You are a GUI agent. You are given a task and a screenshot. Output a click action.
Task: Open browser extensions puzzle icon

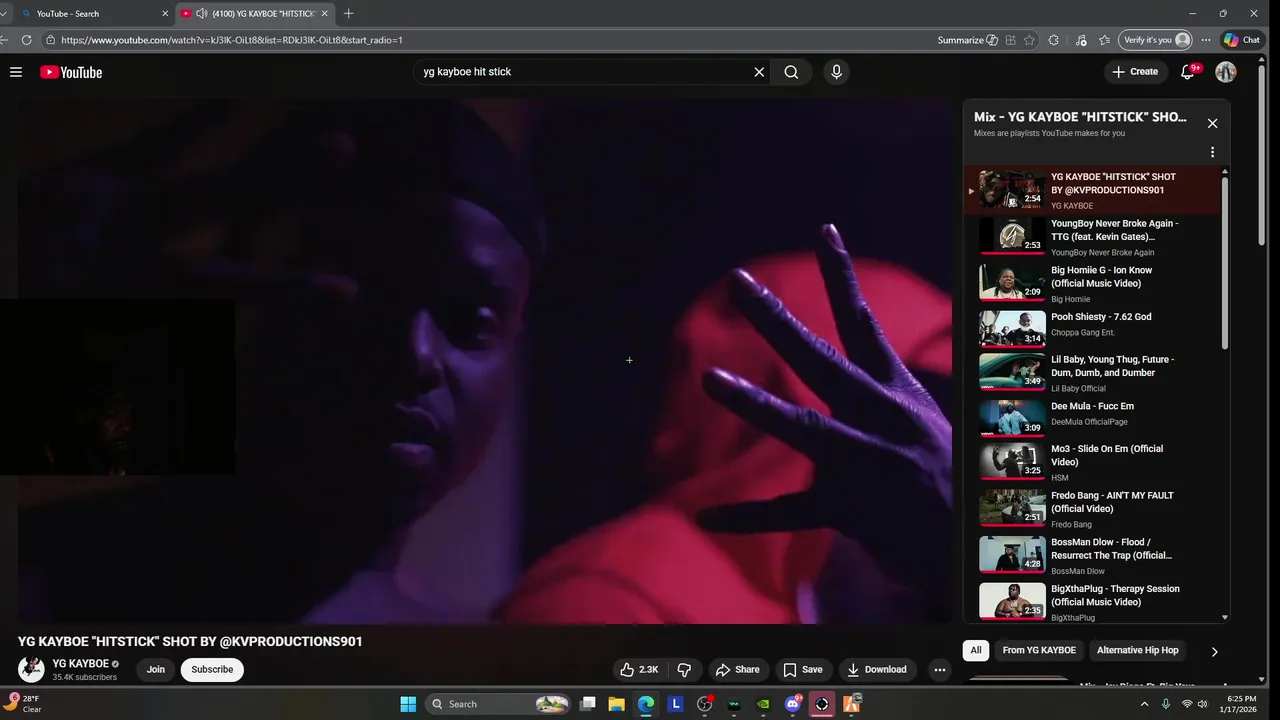tap(1054, 40)
